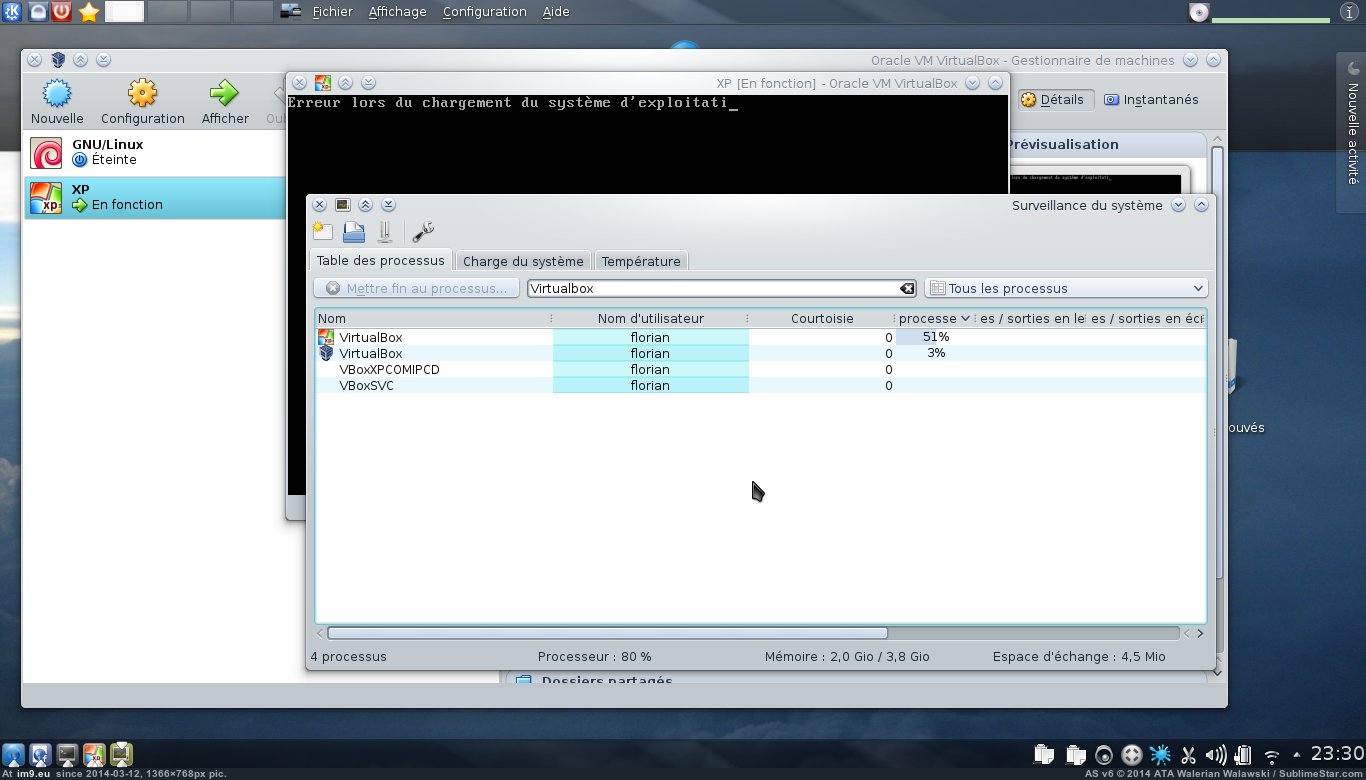The width and height of the screenshot is (1366, 780).
Task: Click the volume speaker tray icon
Action: pos(1216,755)
